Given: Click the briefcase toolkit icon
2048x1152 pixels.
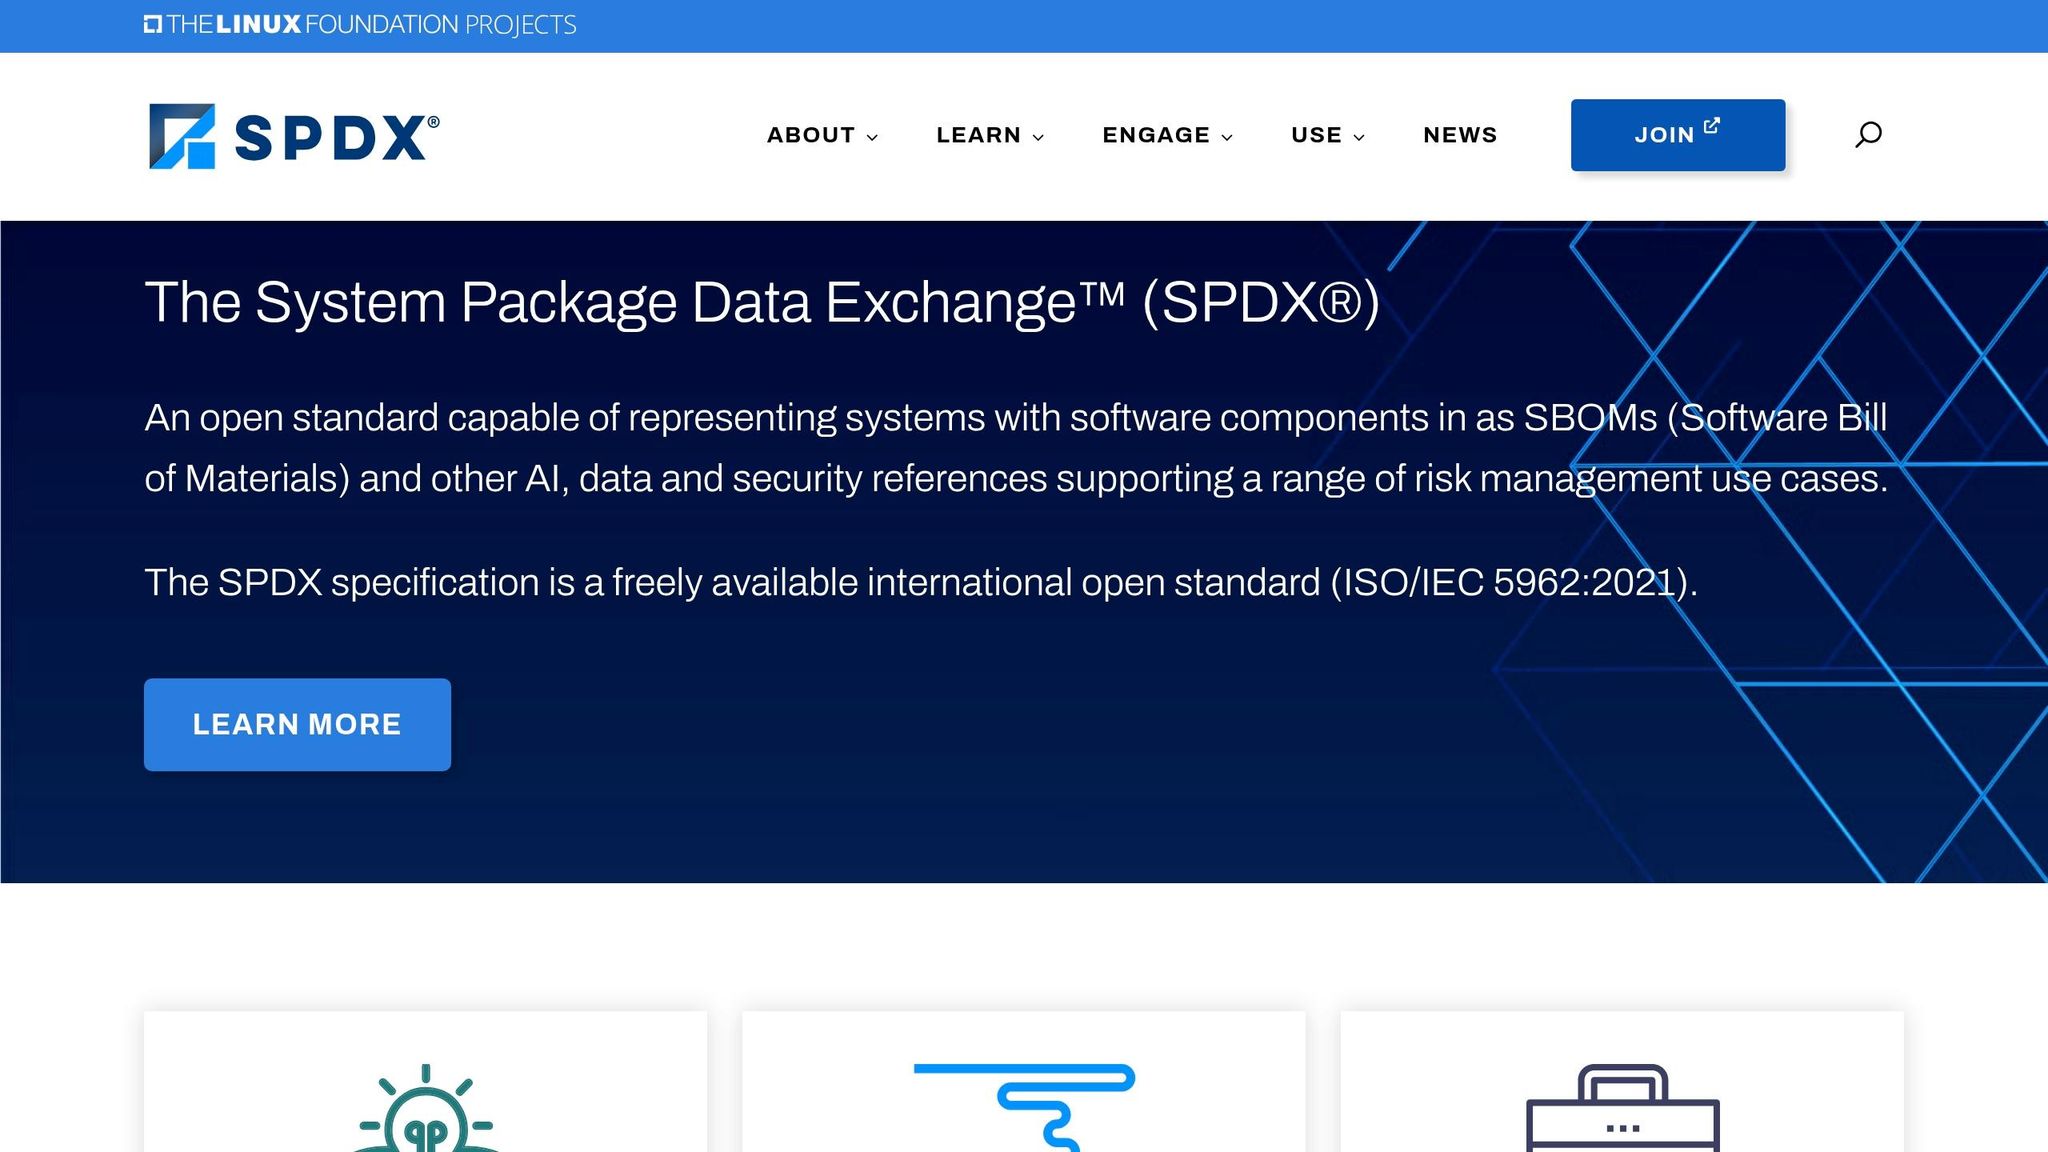Looking at the screenshot, I should pyautogui.click(x=1621, y=1110).
